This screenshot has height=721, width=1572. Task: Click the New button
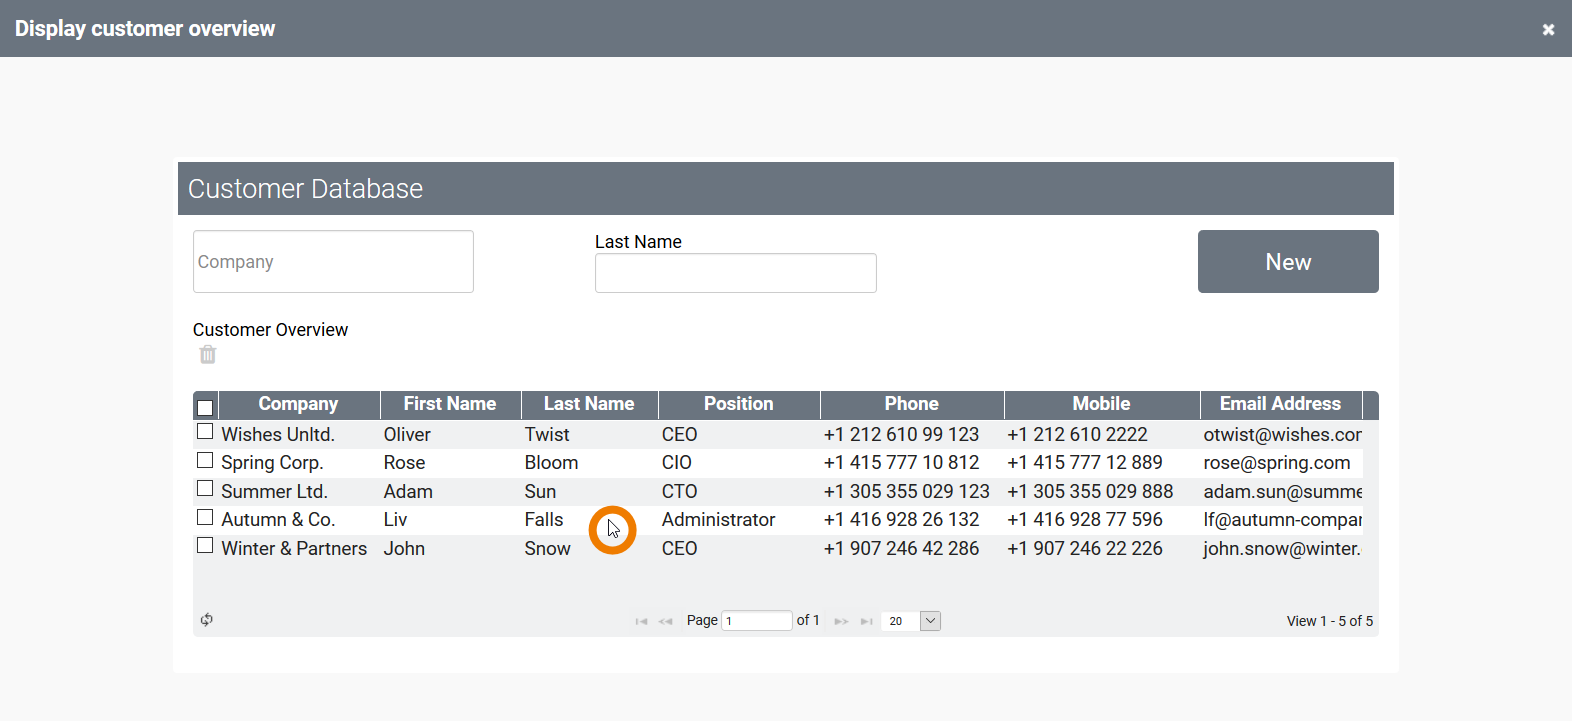(1288, 262)
